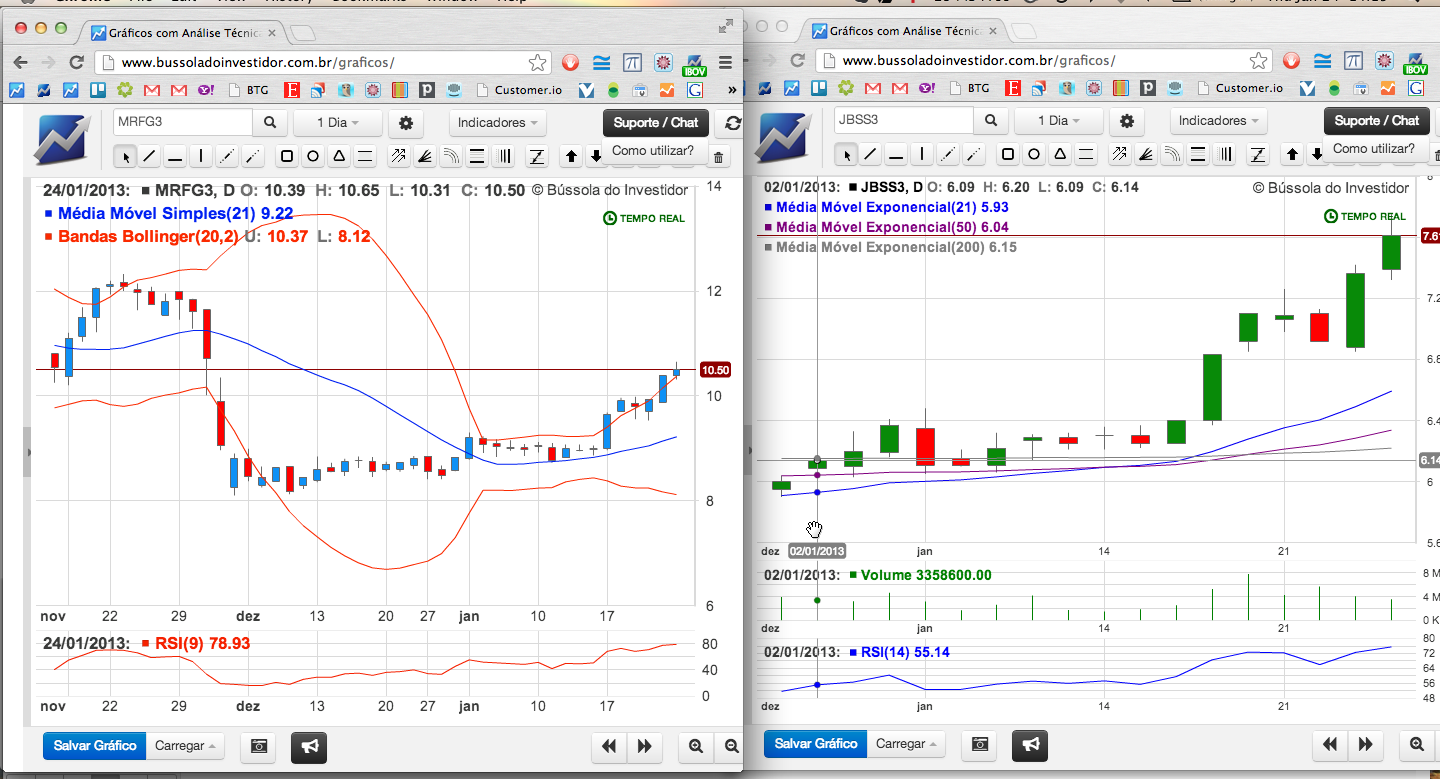Click the up arrow marker tool in JBSS3 window
The width and height of the screenshot is (1440, 779).
click(x=1293, y=155)
